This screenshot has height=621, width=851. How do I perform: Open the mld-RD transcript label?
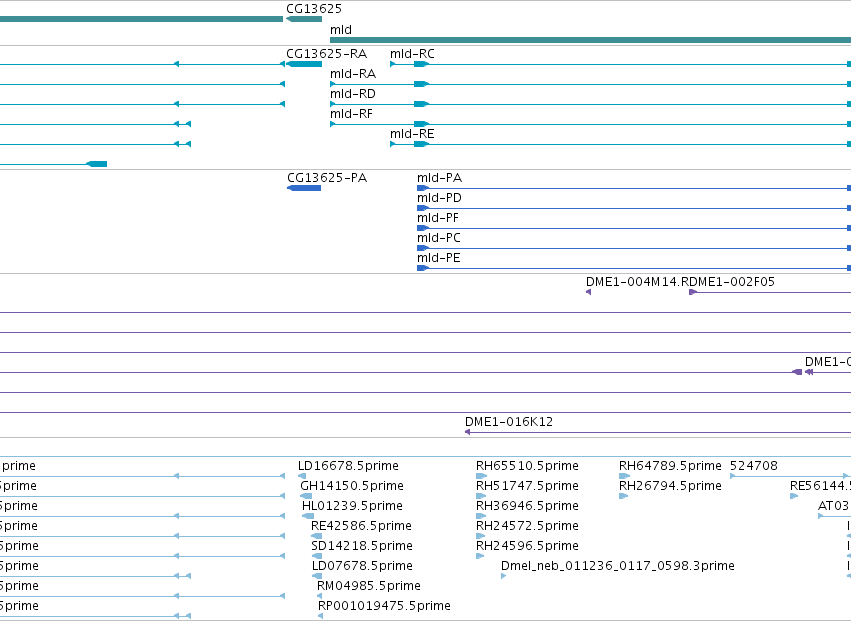(353, 94)
